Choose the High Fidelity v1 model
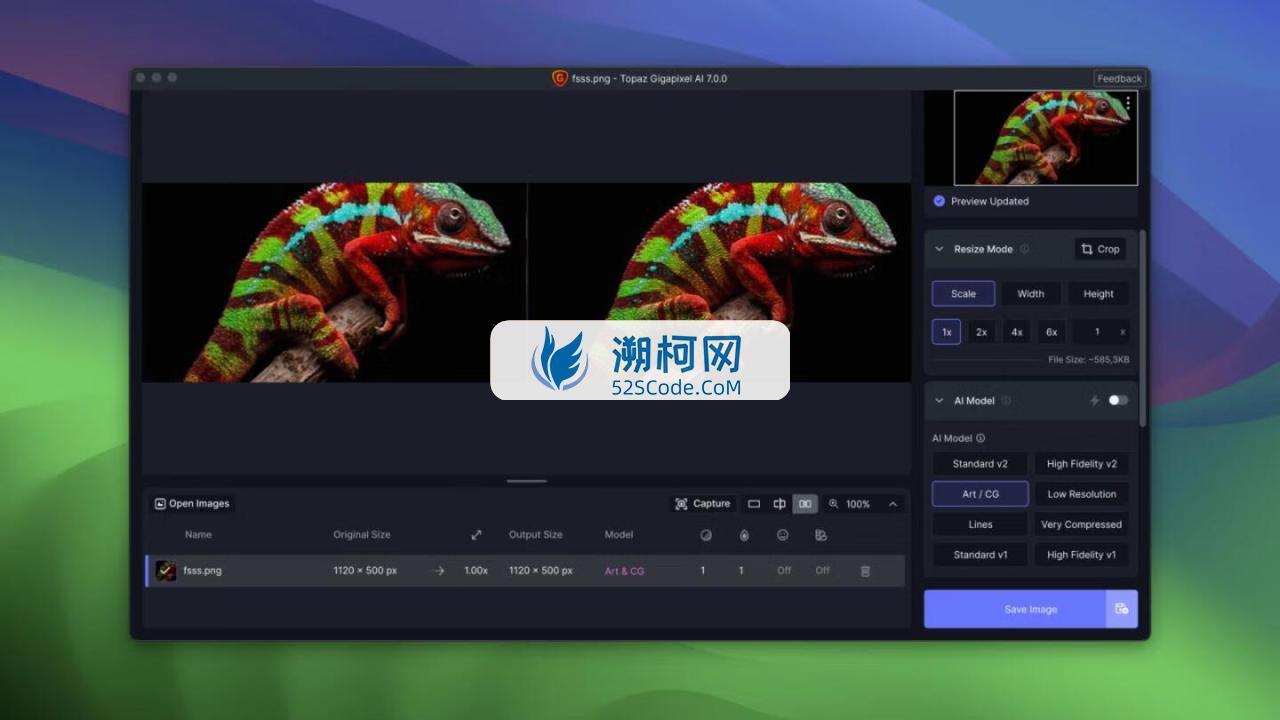The width and height of the screenshot is (1280, 720). [1082, 555]
